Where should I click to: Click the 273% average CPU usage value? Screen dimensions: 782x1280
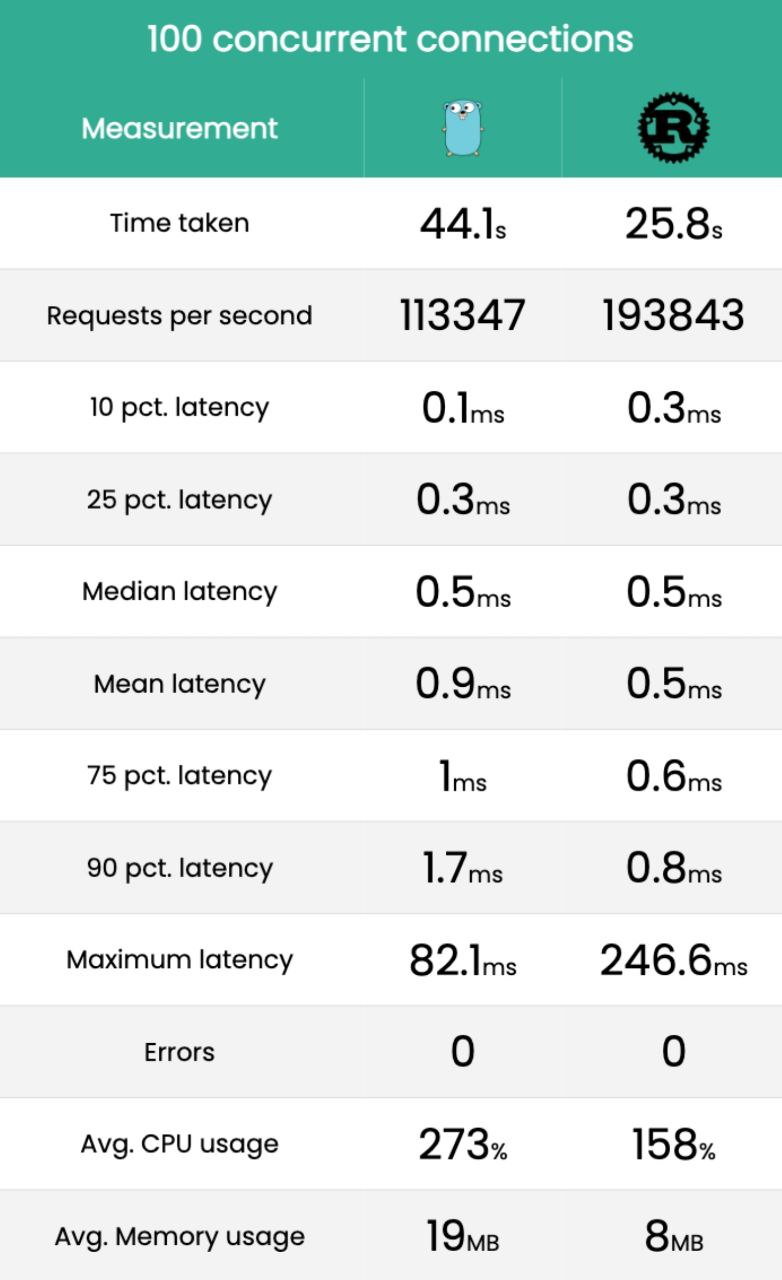(463, 1145)
